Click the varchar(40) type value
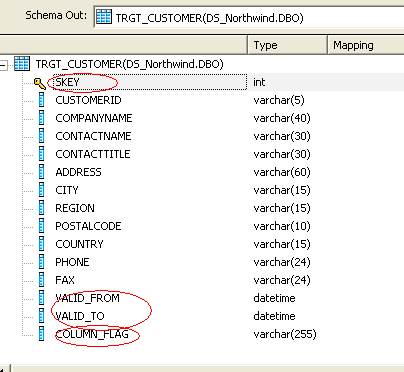The width and height of the screenshot is (404, 372). coord(282,118)
